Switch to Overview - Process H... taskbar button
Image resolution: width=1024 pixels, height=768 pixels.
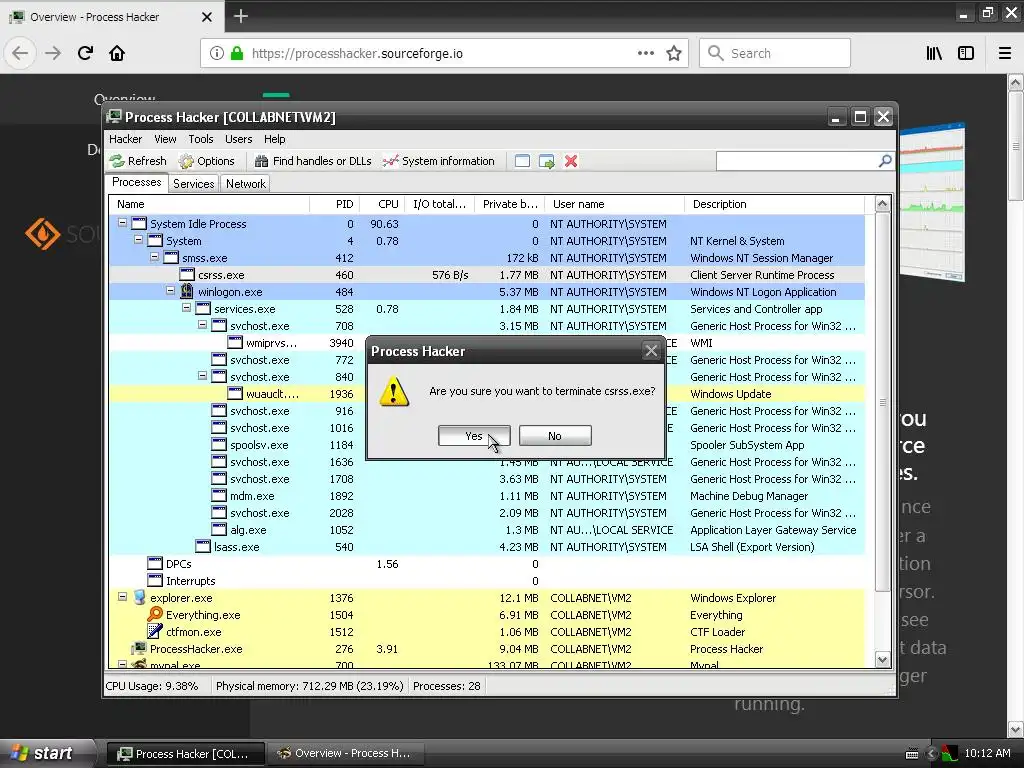pyautogui.click(x=344, y=753)
